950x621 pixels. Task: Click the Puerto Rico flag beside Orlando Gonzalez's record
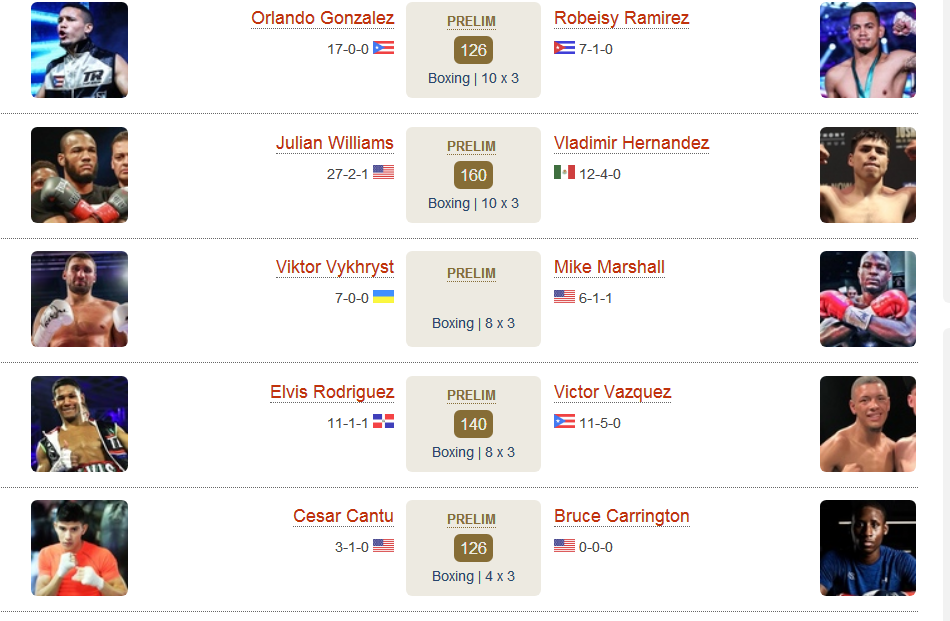pyautogui.click(x=383, y=48)
